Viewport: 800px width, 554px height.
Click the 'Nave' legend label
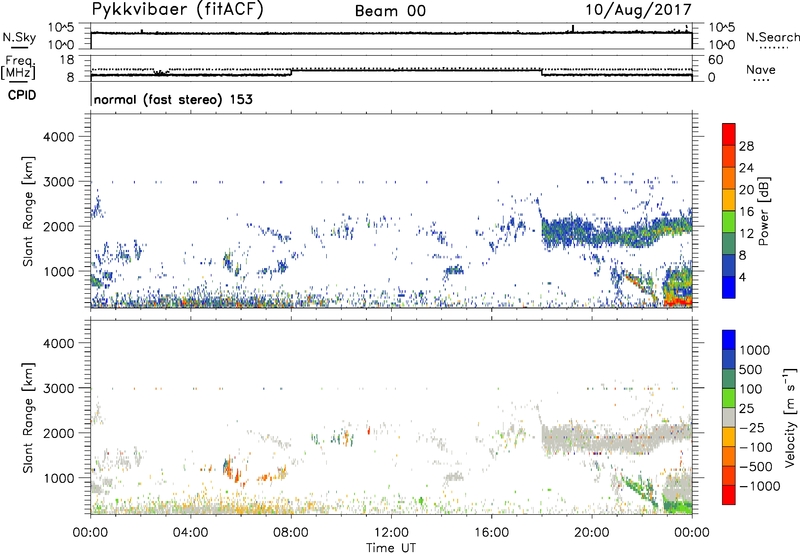coord(761,69)
